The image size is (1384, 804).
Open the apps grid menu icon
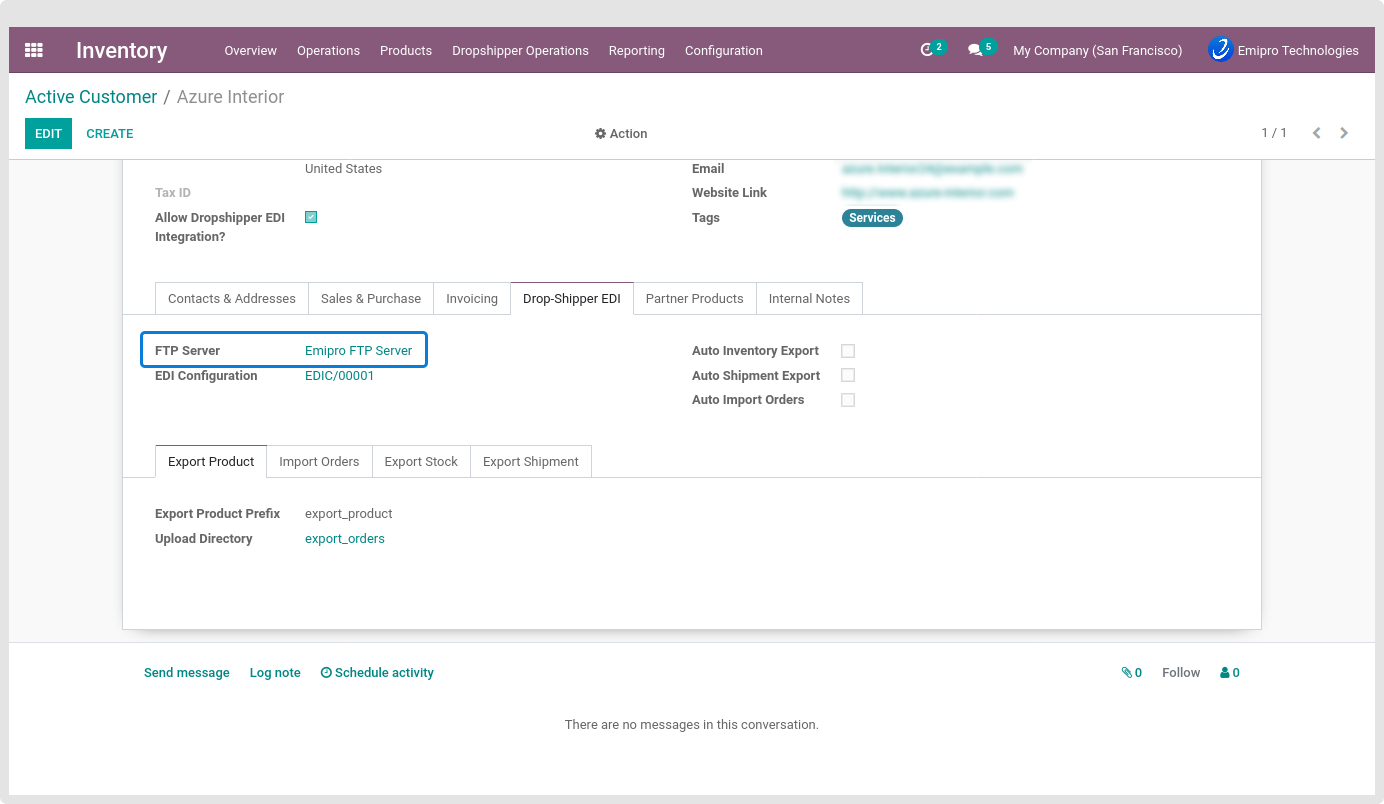[x=34, y=50]
